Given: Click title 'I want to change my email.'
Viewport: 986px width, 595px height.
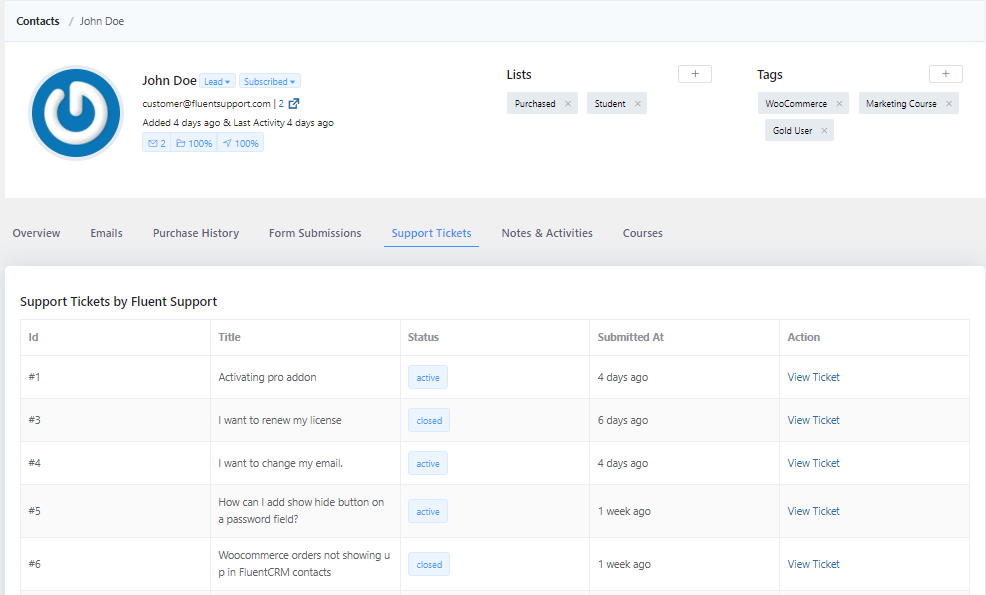Looking at the screenshot, I should (x=280, y=464).
